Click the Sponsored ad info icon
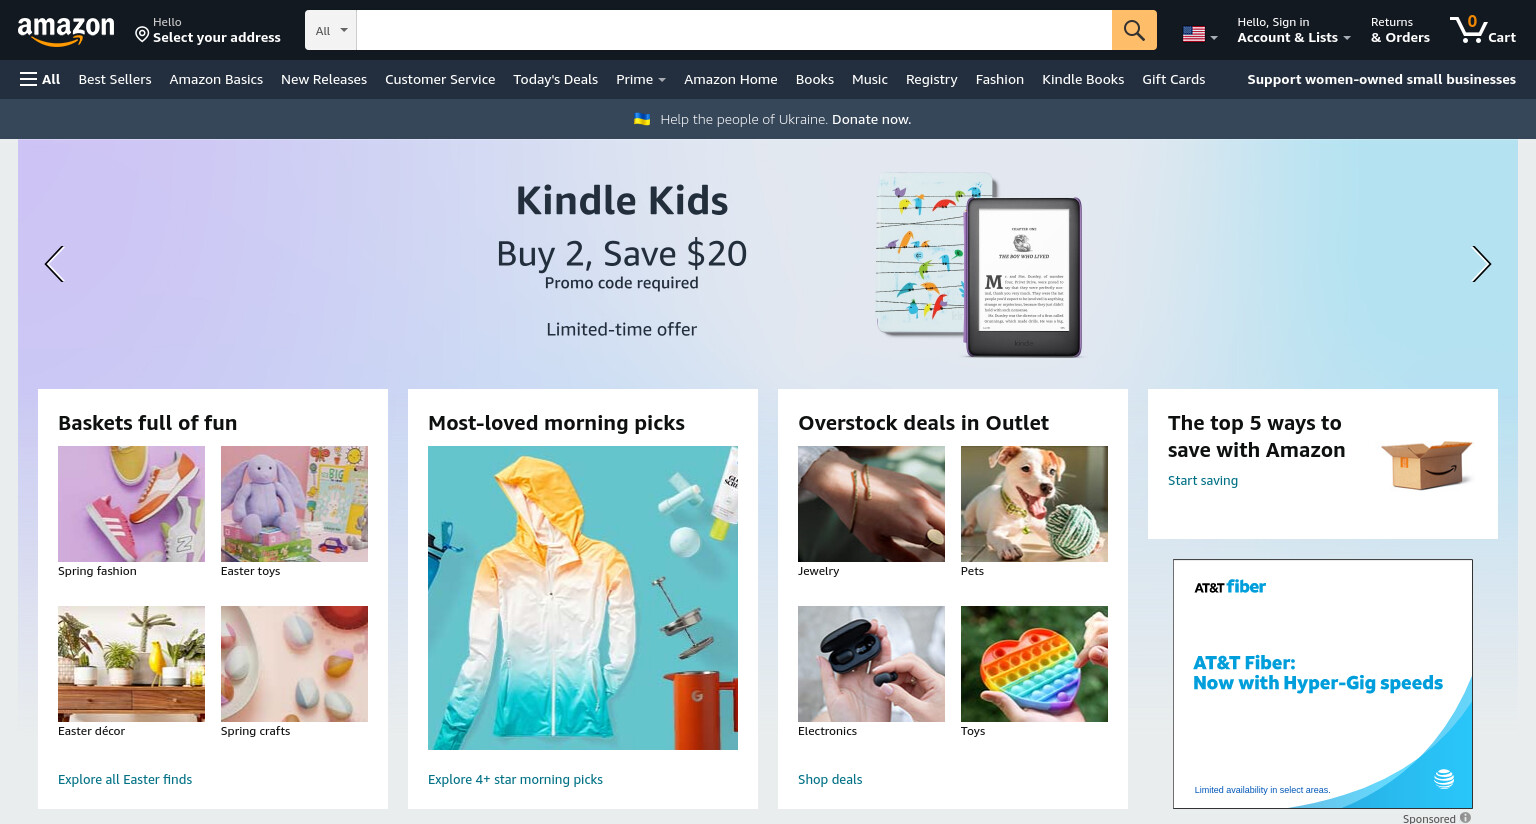Screen dimensions: 1536x824 [1465, 818]
